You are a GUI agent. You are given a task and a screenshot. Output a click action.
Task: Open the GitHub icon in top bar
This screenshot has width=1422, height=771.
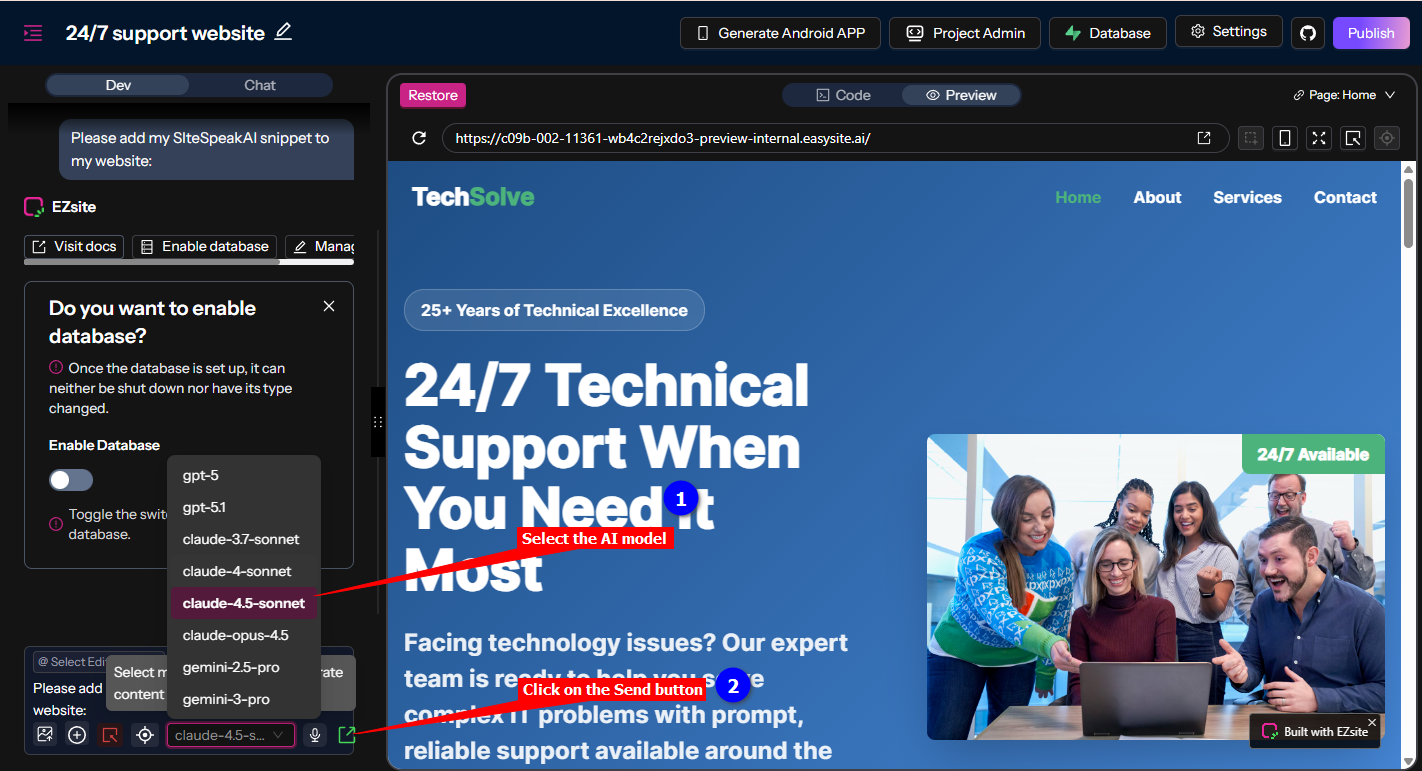1307,33
